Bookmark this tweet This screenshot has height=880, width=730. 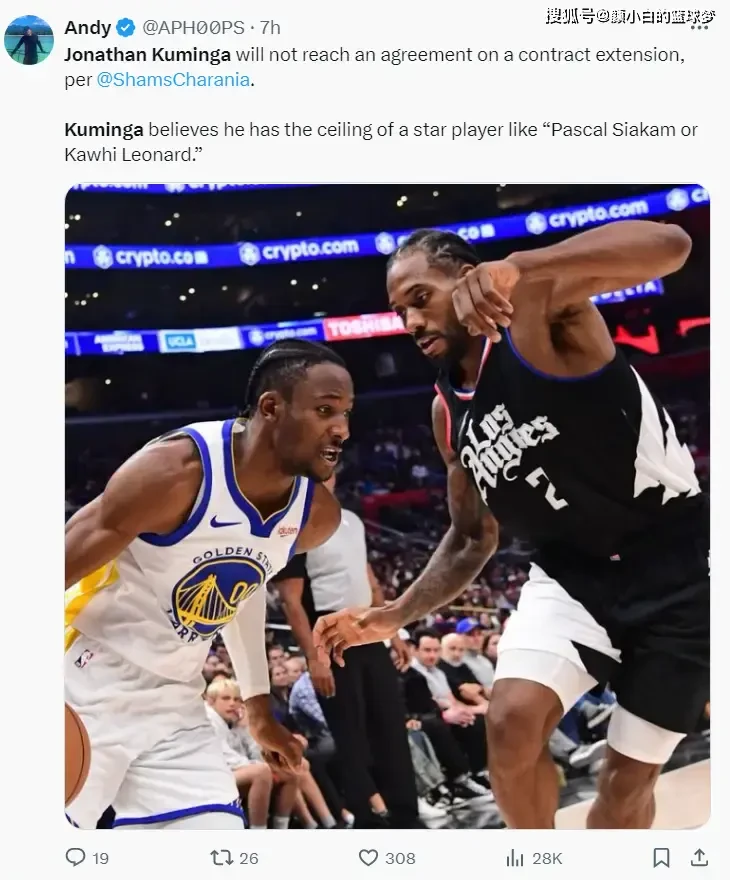click(x=661, y=858)
